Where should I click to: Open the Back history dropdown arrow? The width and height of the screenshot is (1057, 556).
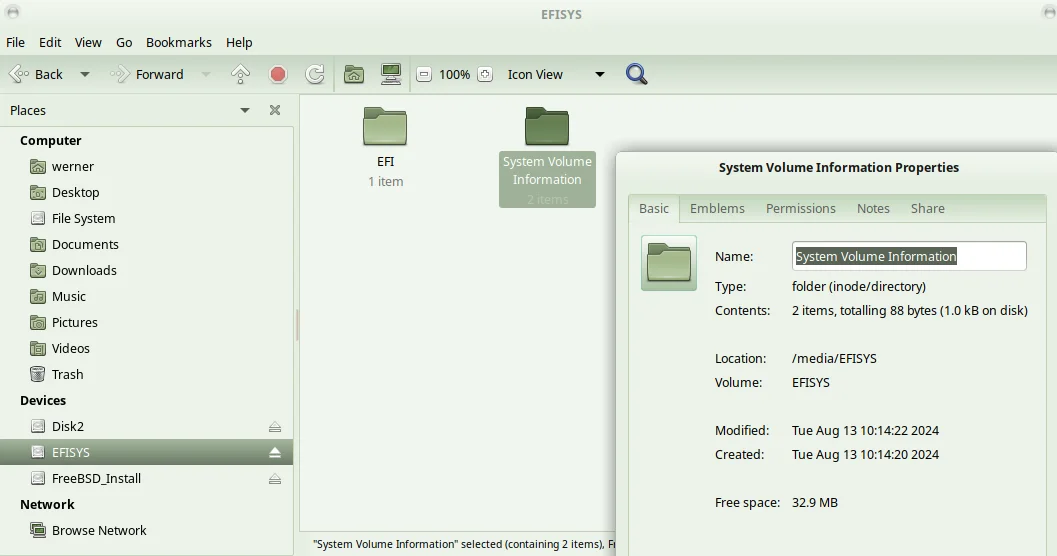coord(85,74)
